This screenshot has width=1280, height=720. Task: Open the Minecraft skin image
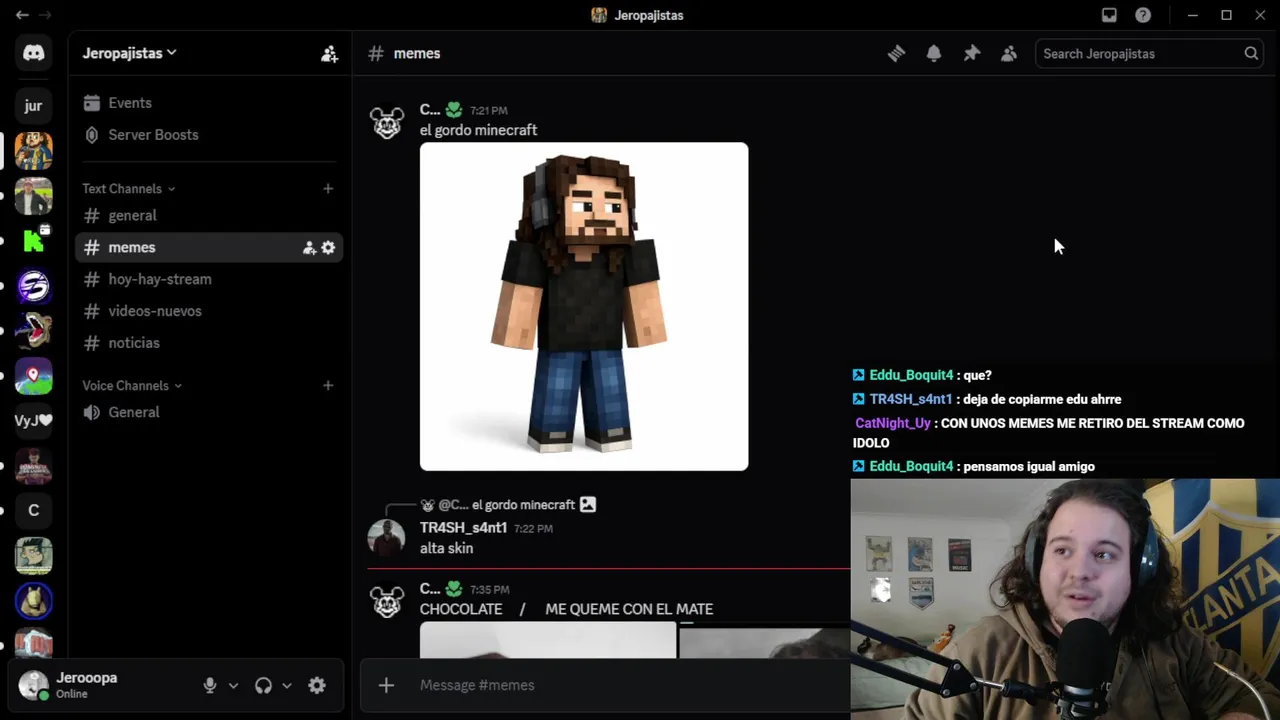point(584,306)
